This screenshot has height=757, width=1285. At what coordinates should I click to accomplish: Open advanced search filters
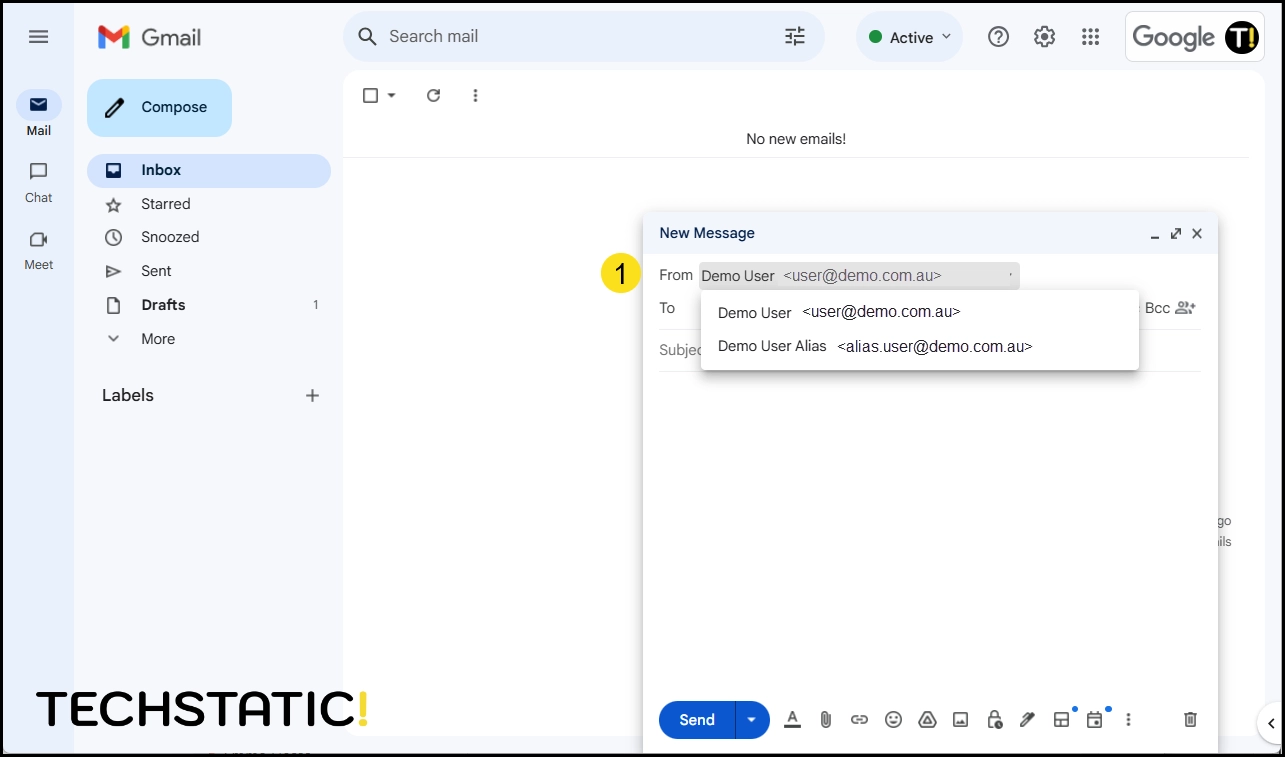tap(795, 36)
